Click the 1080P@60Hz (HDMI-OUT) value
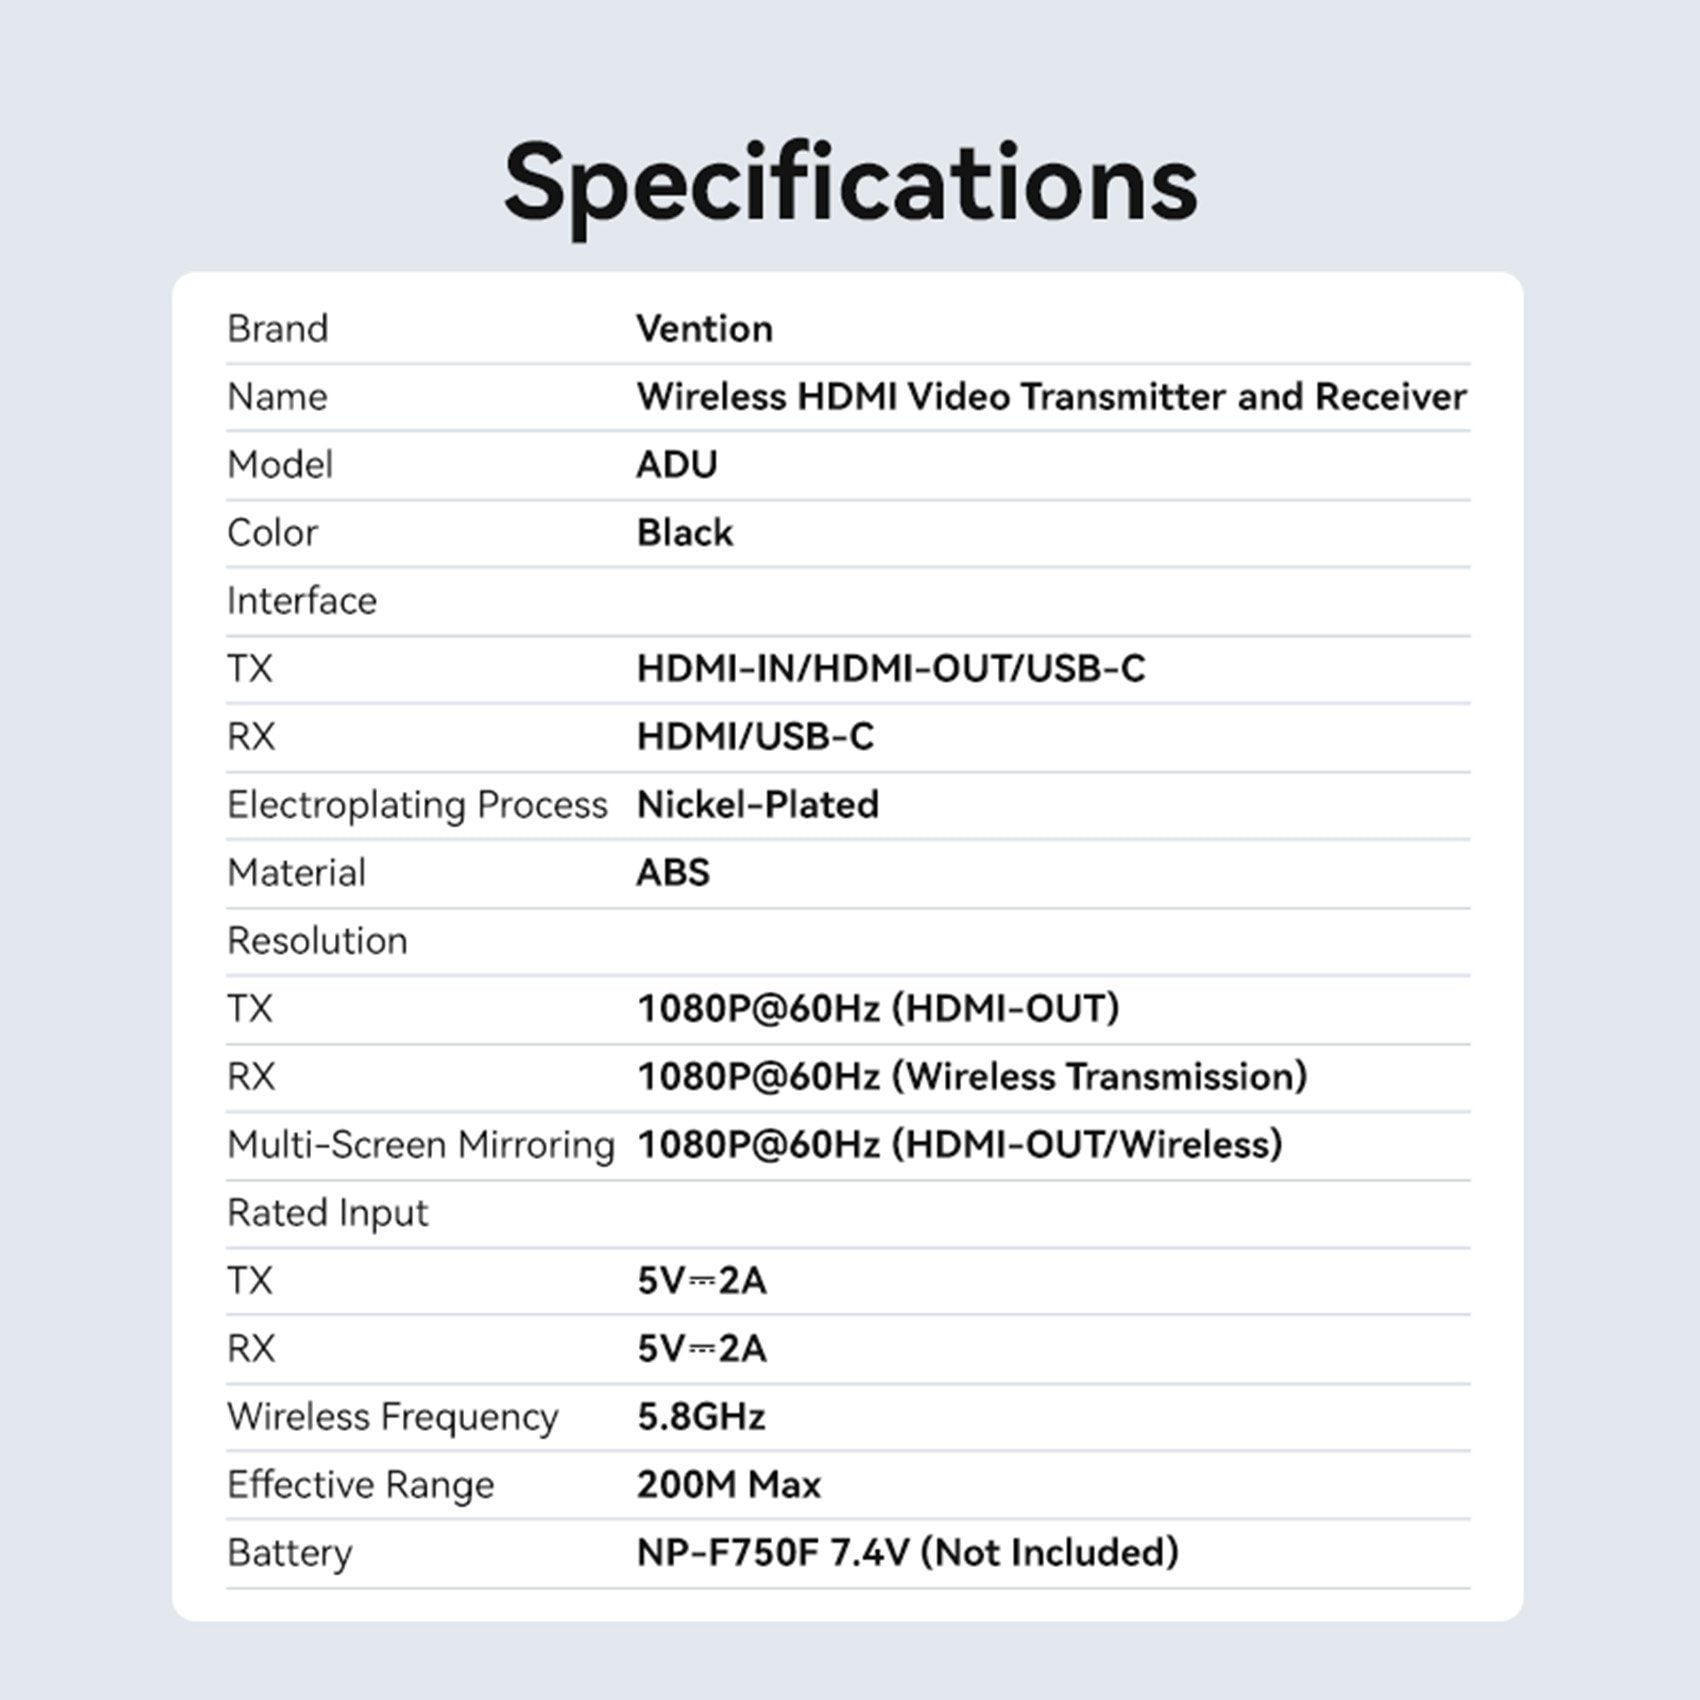This screenshot has width=1700, height=1700. [x=878, y=1009]
